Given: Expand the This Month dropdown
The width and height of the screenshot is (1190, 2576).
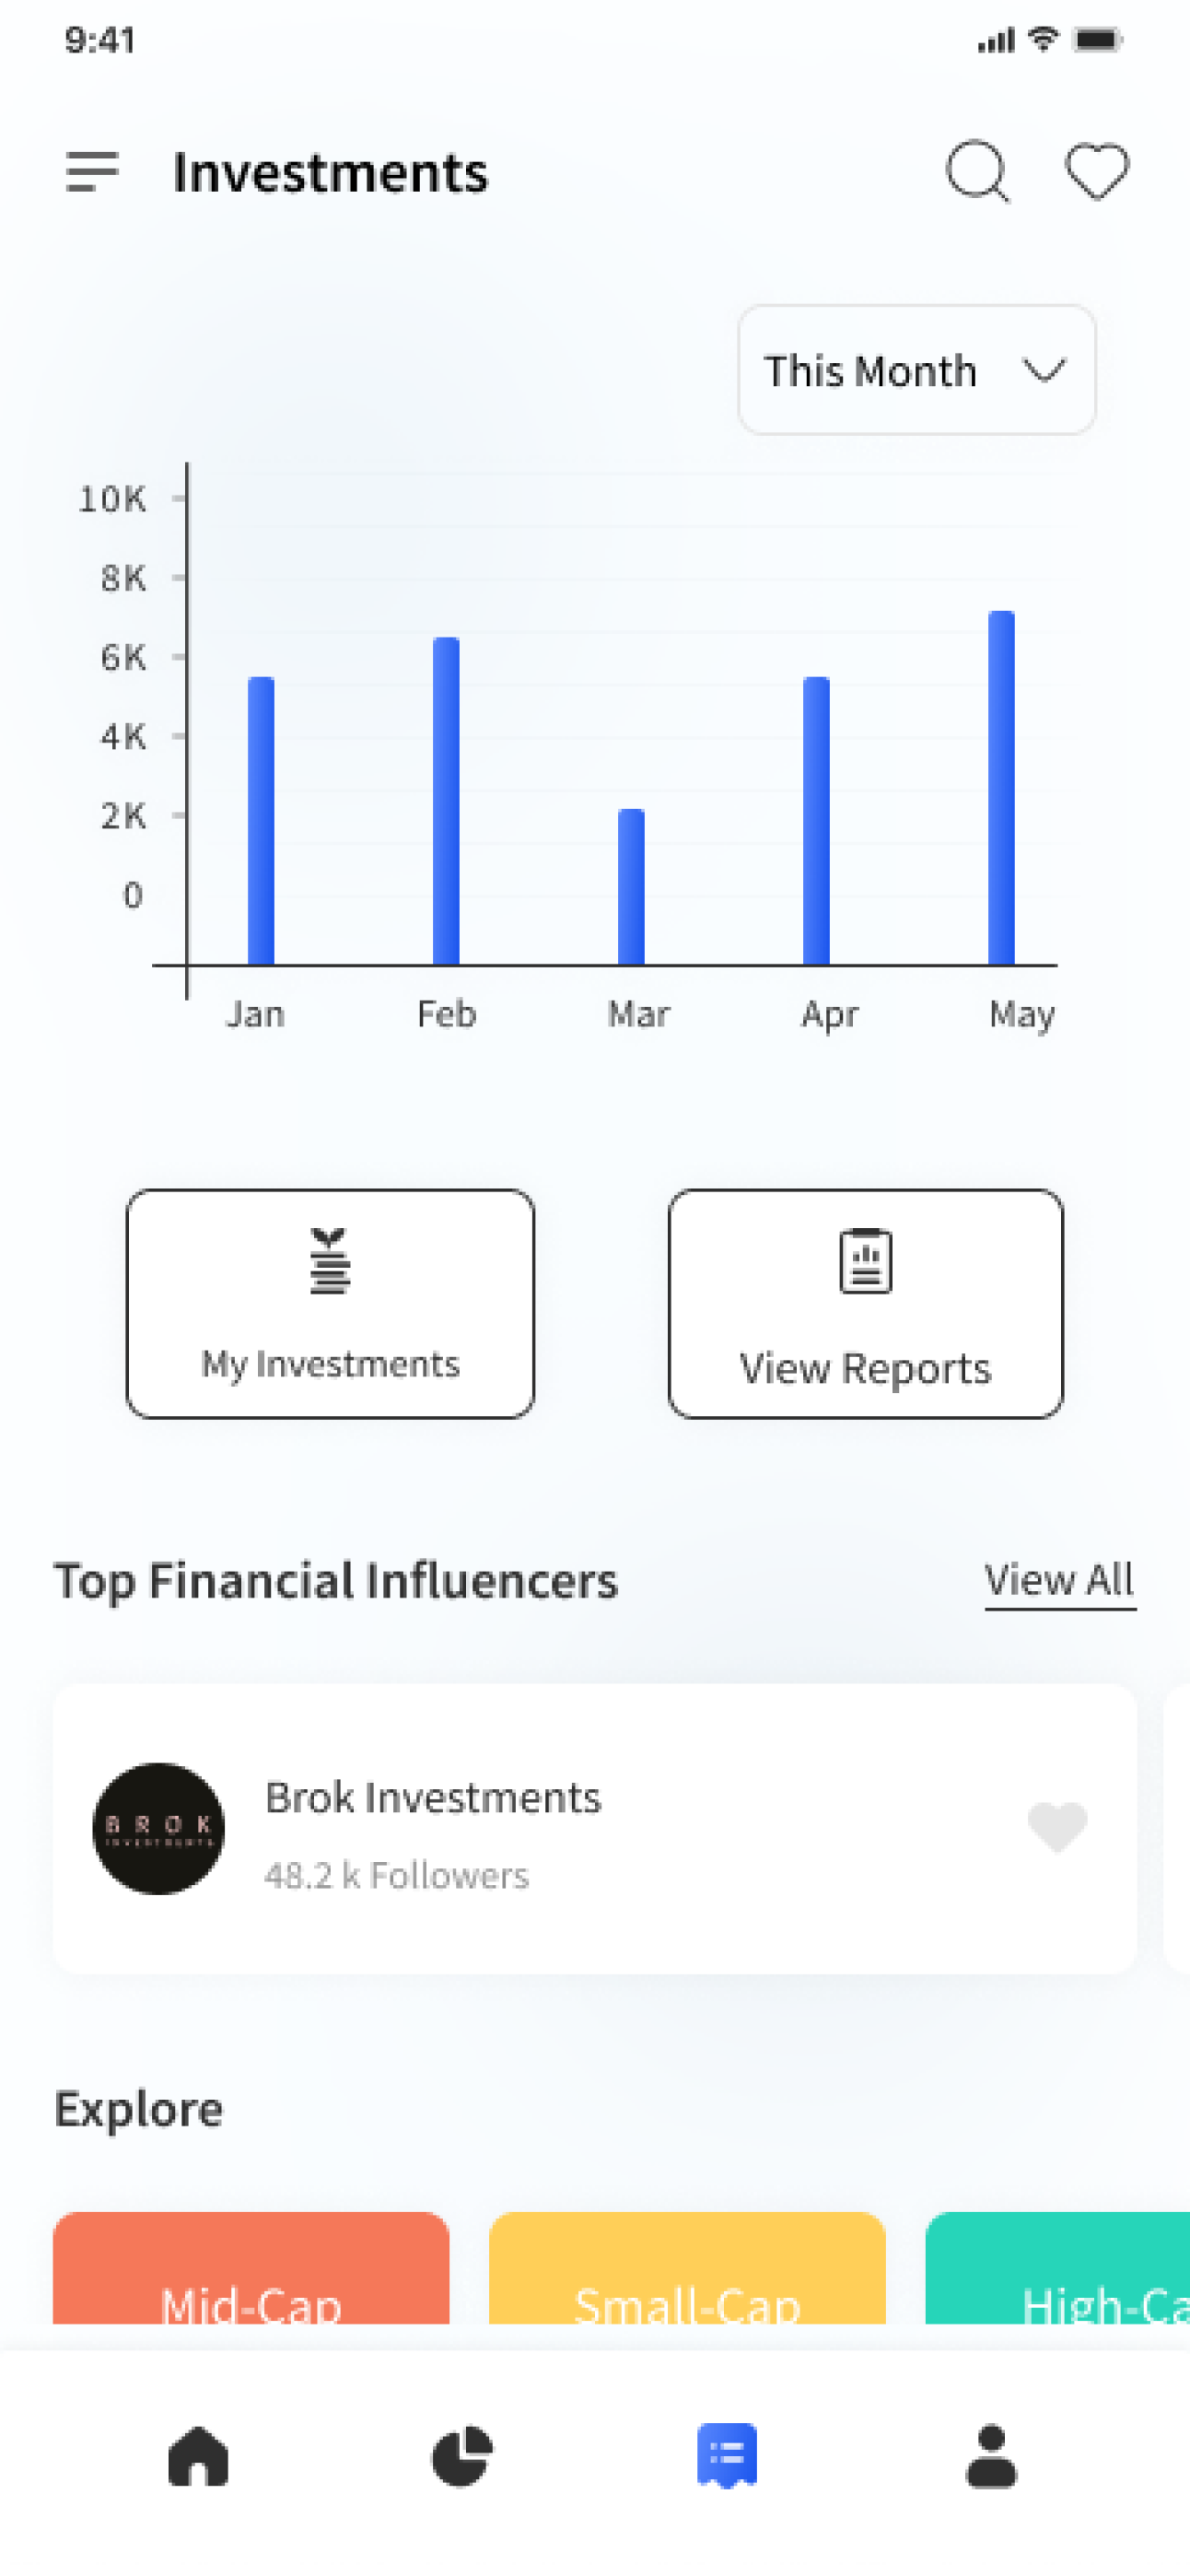Looking at the screenshot, I should click(x=916, y=370).
